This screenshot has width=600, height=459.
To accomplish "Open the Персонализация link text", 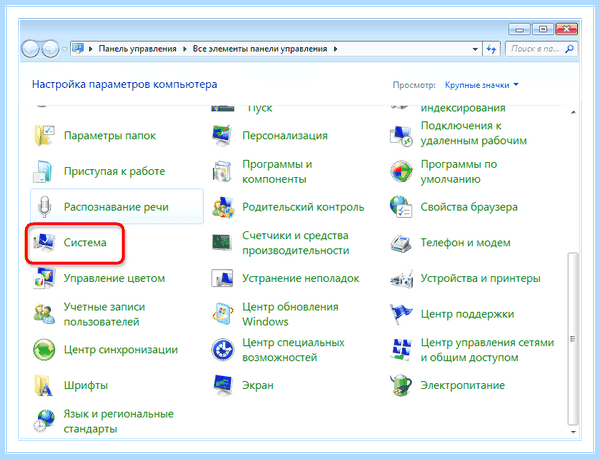I will (285, 135).
